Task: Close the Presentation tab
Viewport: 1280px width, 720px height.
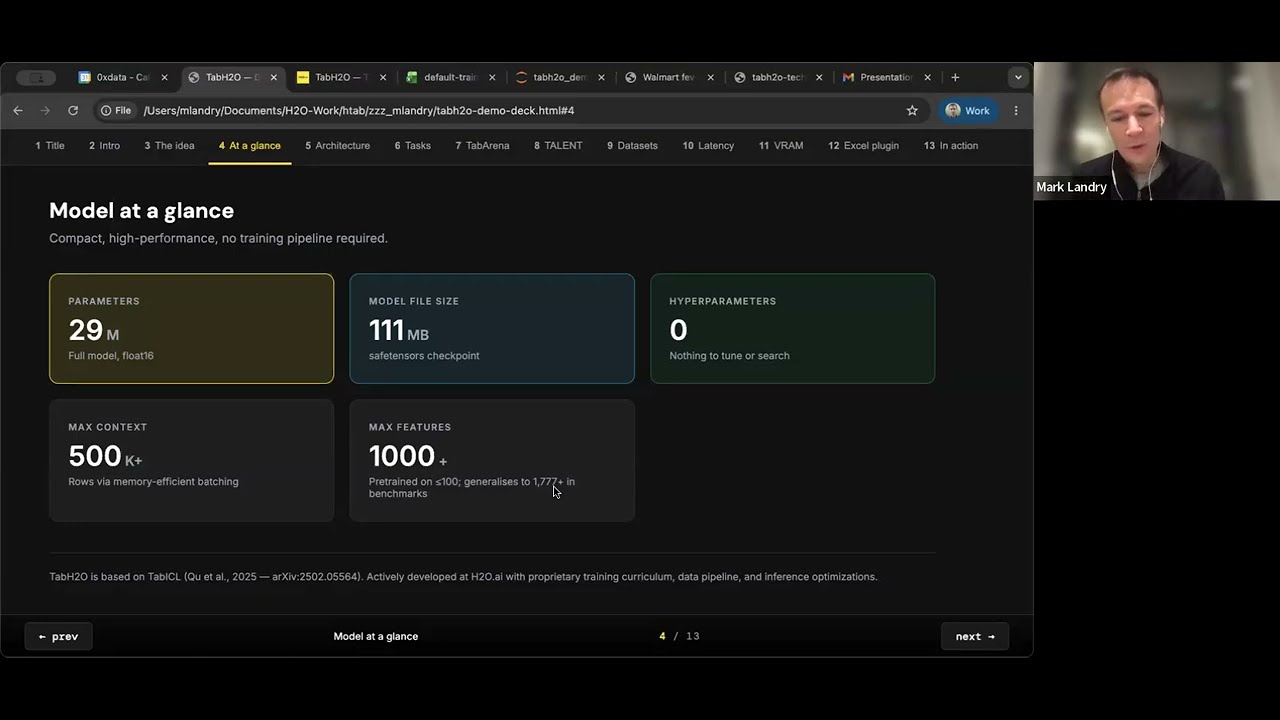Action: point(928,77)
